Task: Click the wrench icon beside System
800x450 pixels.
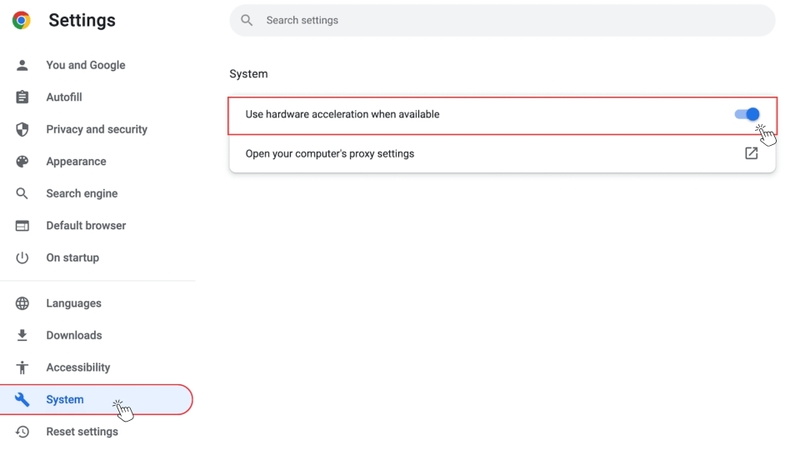Action: click(22, 399)
